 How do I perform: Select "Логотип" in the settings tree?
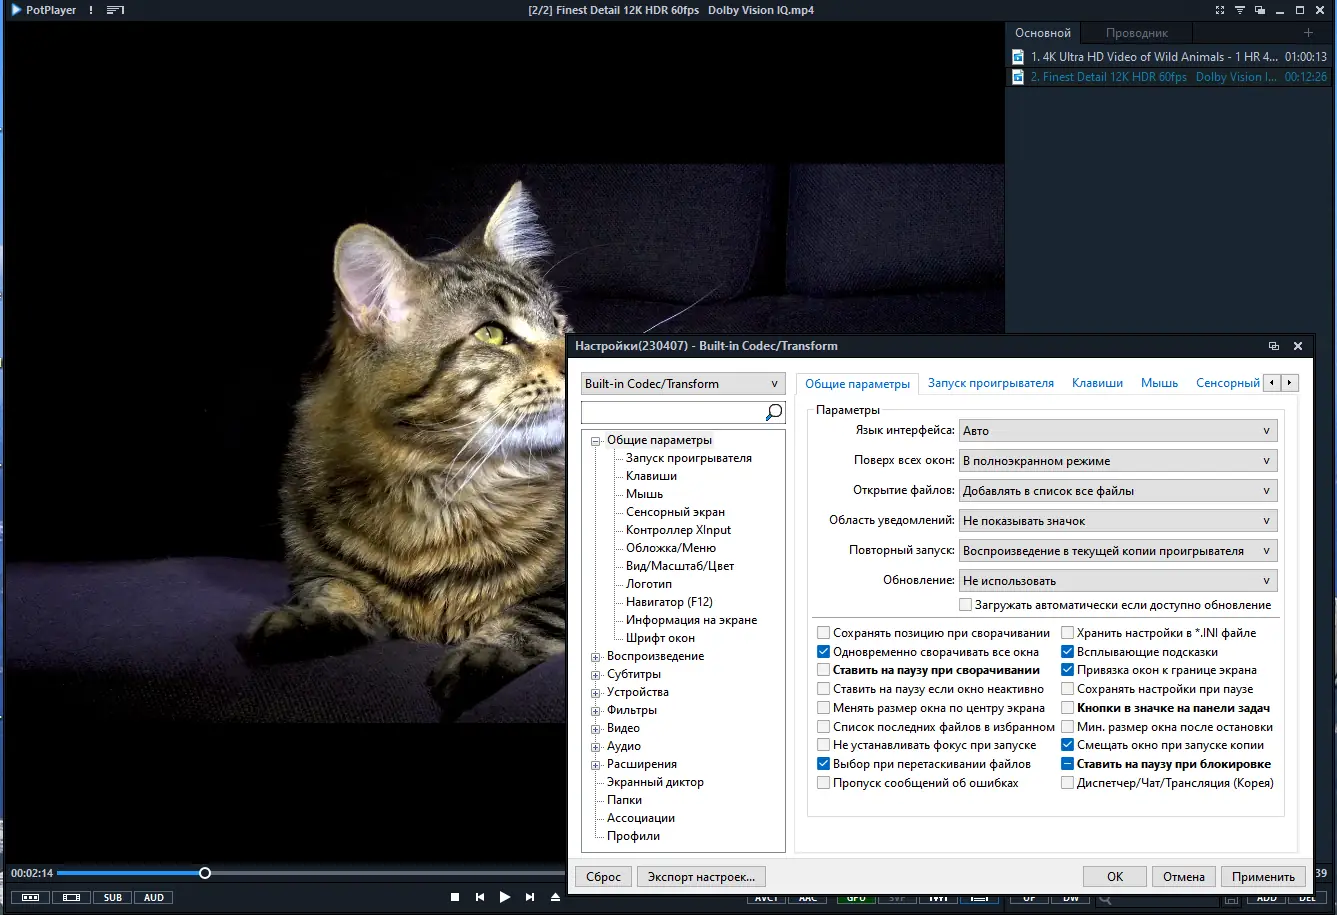(649, 584)
